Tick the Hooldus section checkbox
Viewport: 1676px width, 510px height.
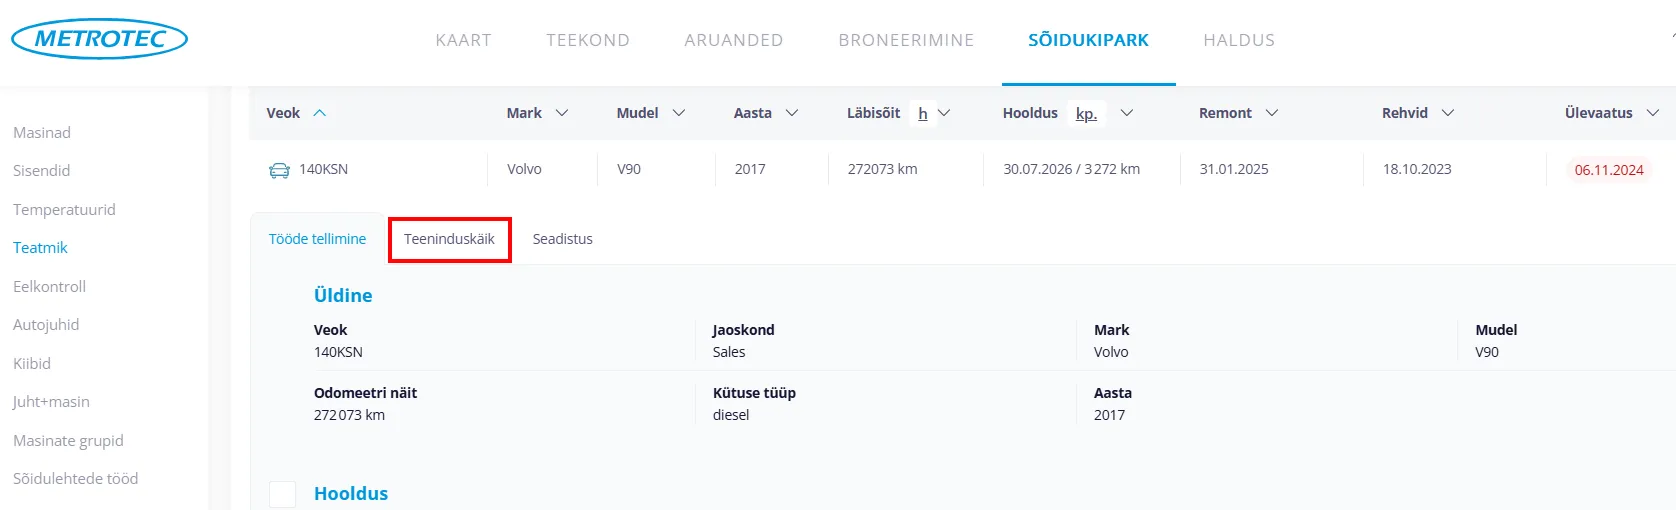point(283,494)
